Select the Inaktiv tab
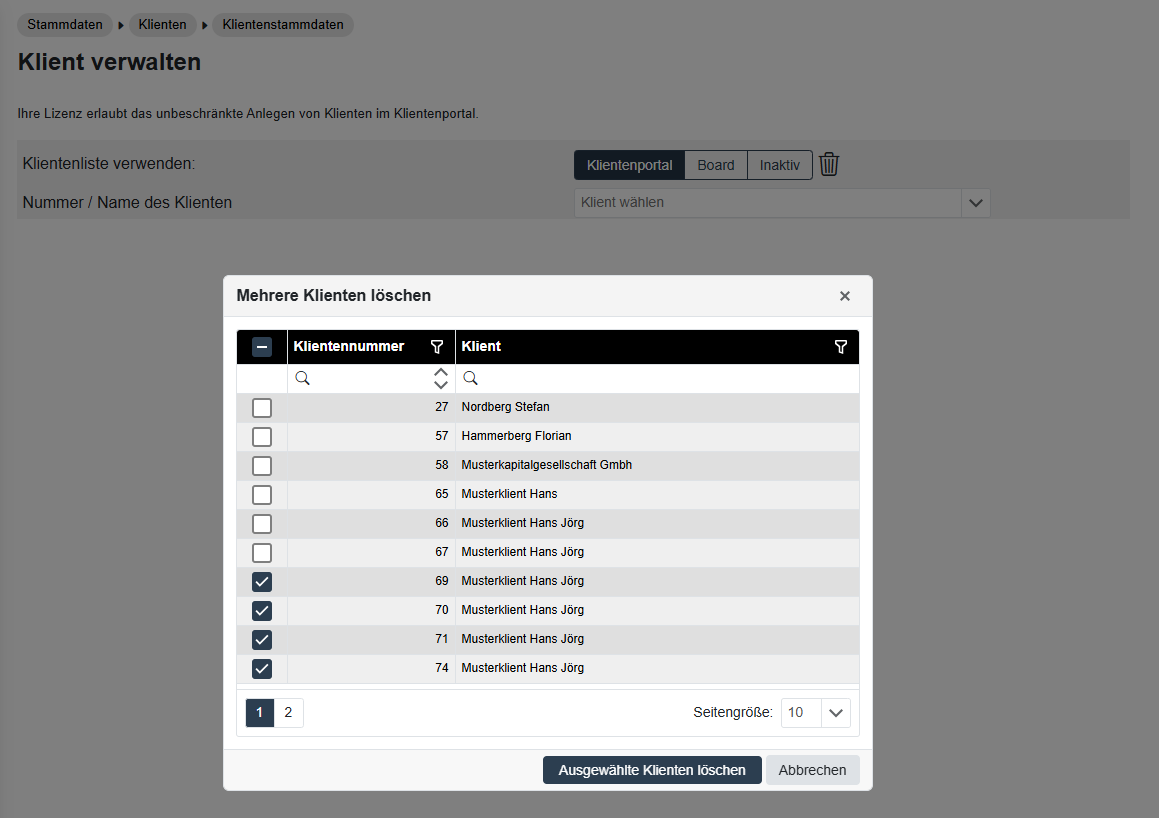Screen dimensions: 1159x818 click(779, 165)
